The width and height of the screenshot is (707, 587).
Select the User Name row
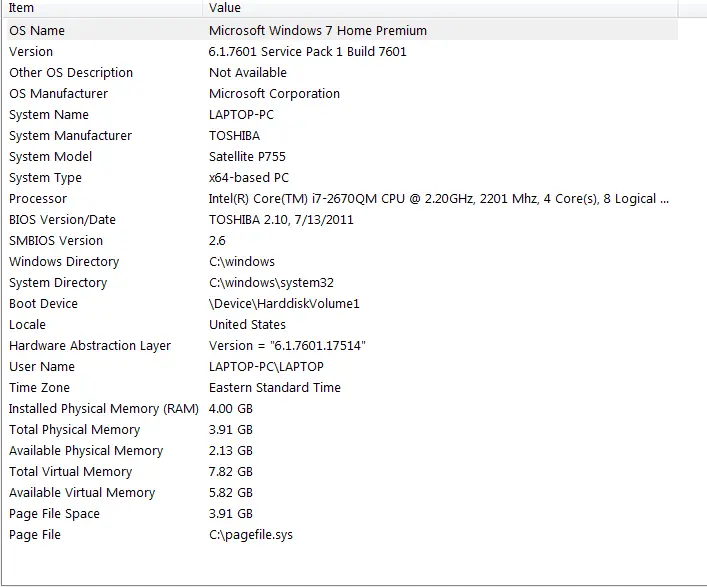[343, 367]
